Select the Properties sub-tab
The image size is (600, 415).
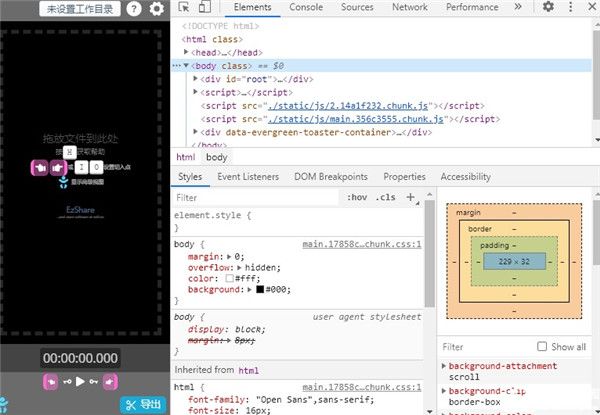click(404, 177)
